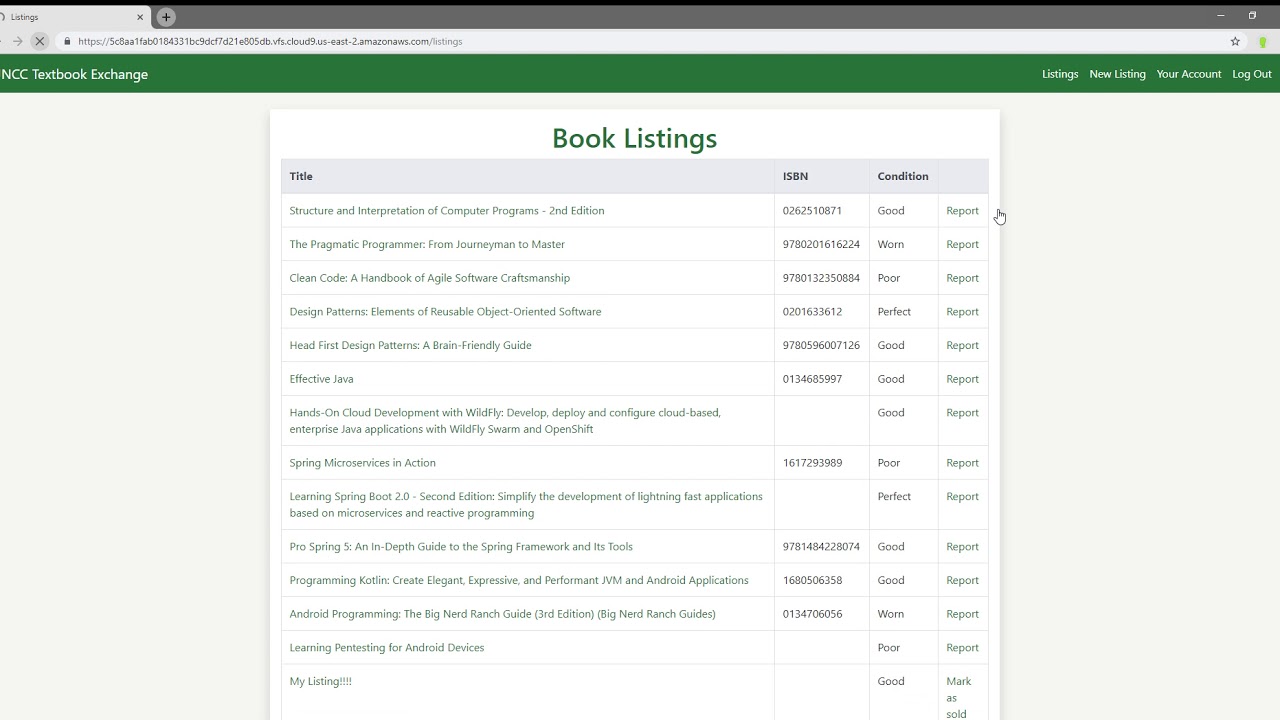Go to NCC Textbook Exchange home
The image size is (1280, 720).
coord(75,74)
